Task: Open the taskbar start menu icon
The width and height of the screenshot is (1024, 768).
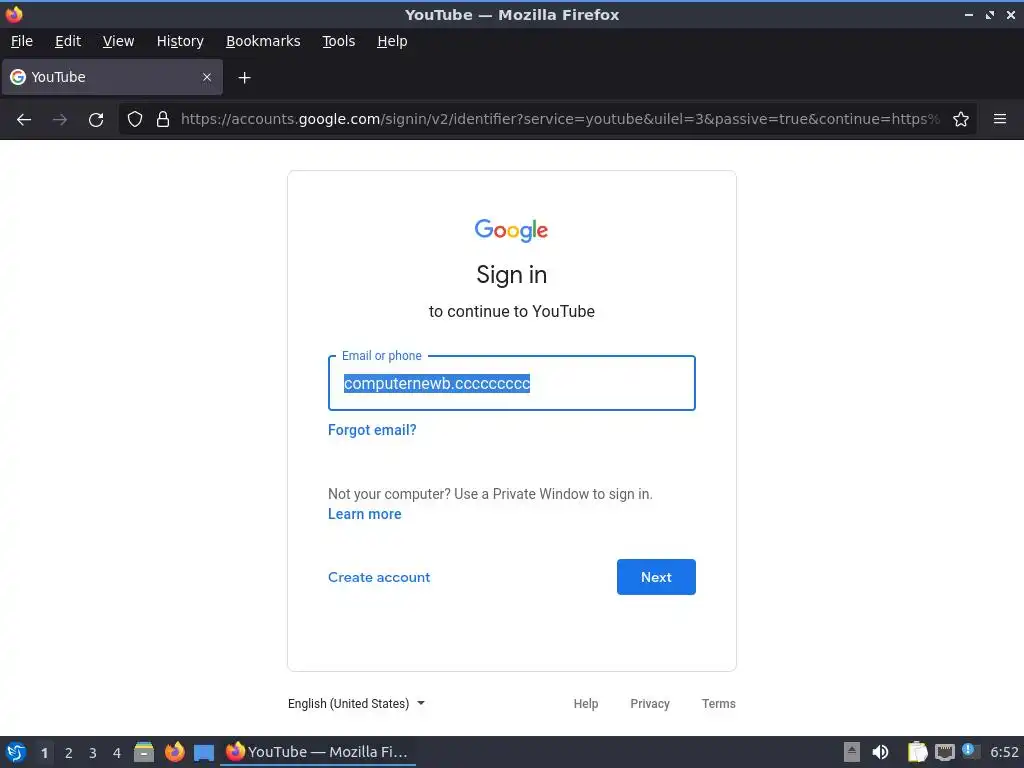Action: click(16, 752)
